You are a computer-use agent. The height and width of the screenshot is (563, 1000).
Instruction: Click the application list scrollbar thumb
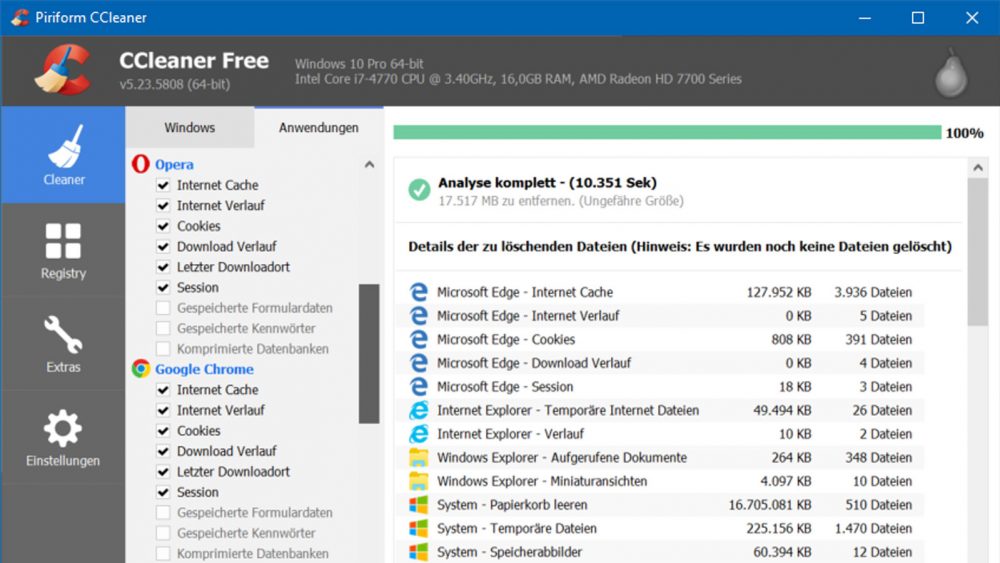click(369, 352)
